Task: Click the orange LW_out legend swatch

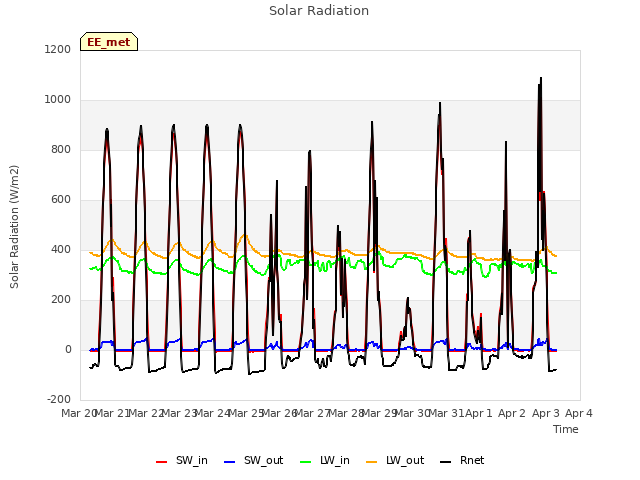Action: click(372, 462)
